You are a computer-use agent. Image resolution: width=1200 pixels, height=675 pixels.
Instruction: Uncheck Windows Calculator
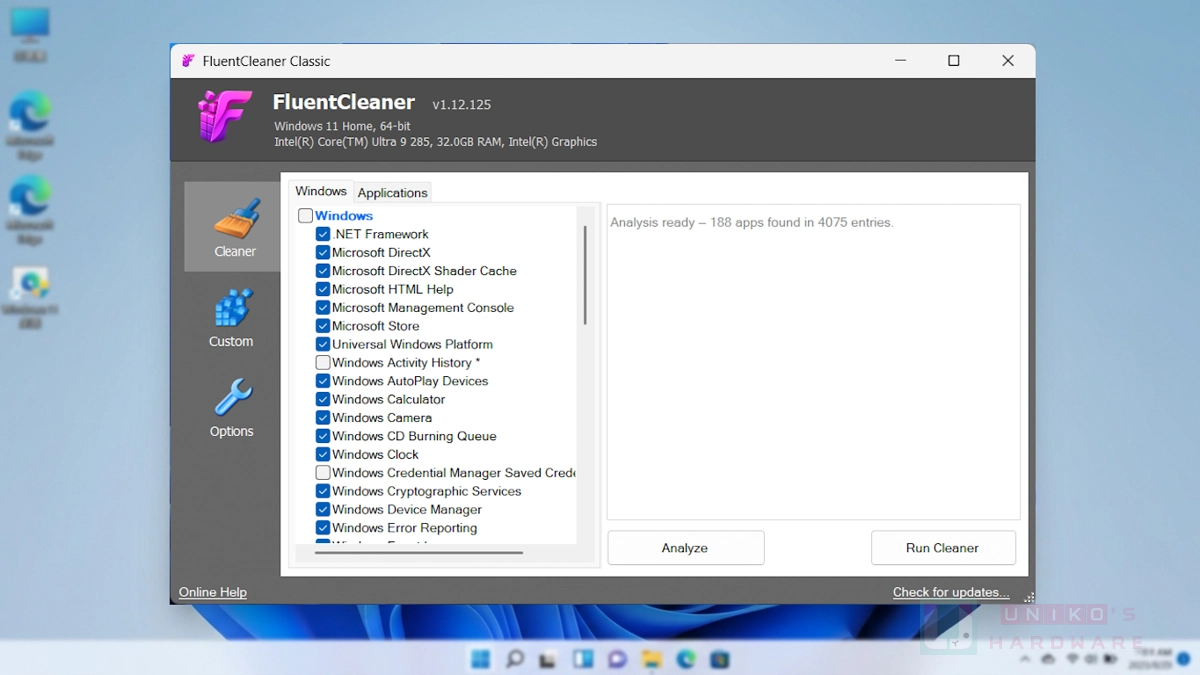point(323,399)
